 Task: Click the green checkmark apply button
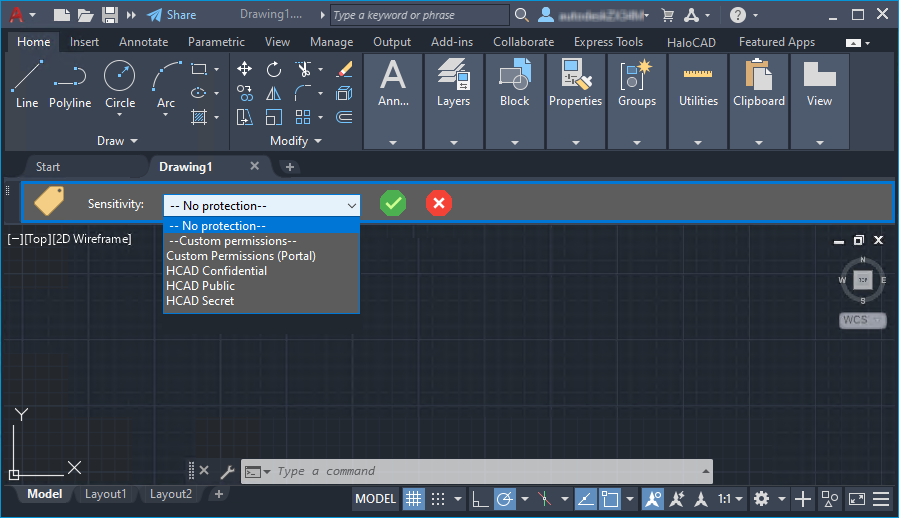393,204
